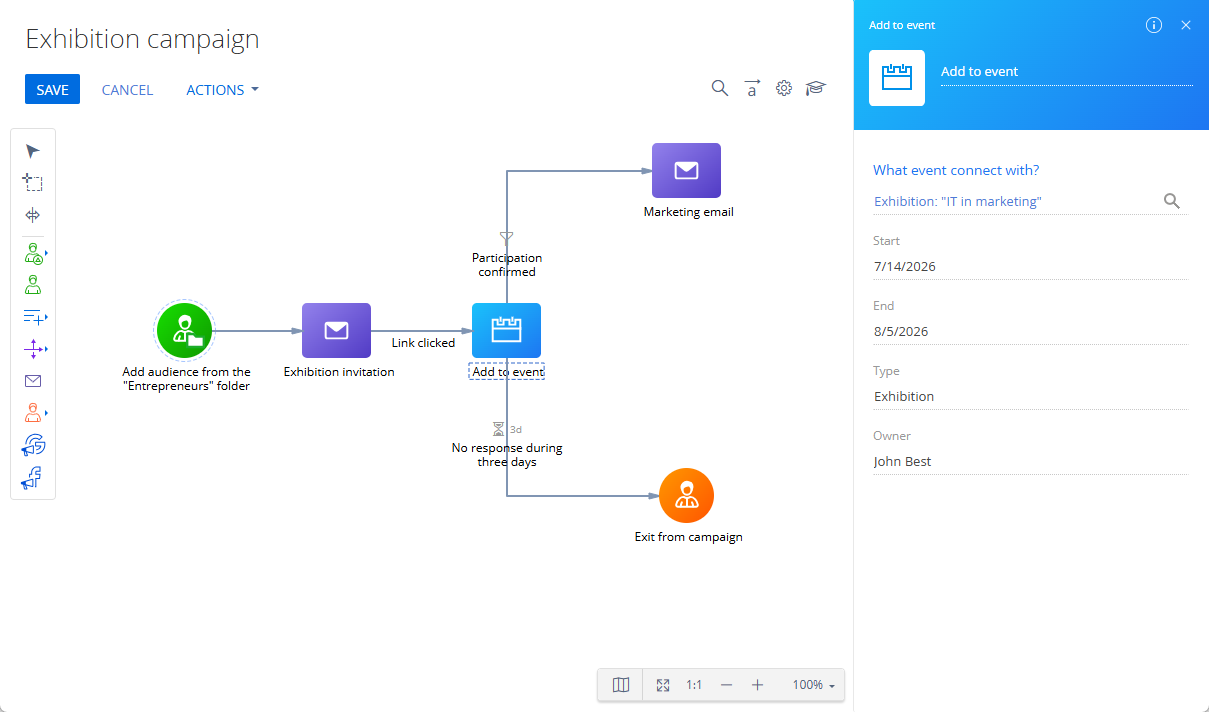Close the Add to event panel
The width and height of the screenshot is (1209, 712).
click(x=1186, y=25)
